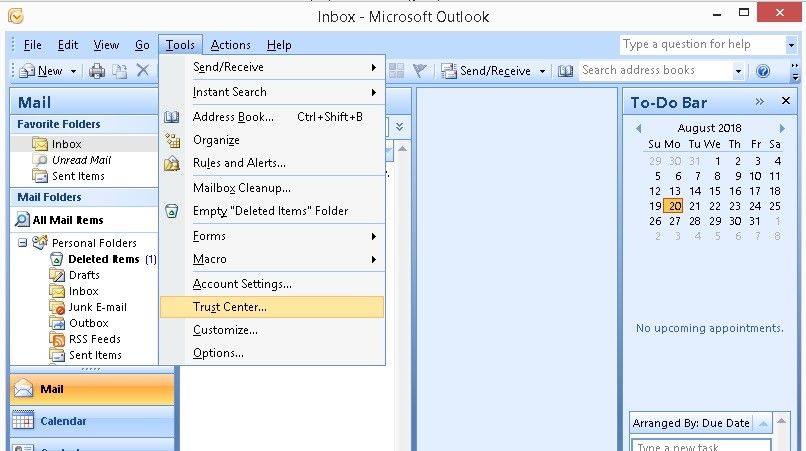
Task: Switch to the Mail navigation pane button
Action: (x=92, y=389)
